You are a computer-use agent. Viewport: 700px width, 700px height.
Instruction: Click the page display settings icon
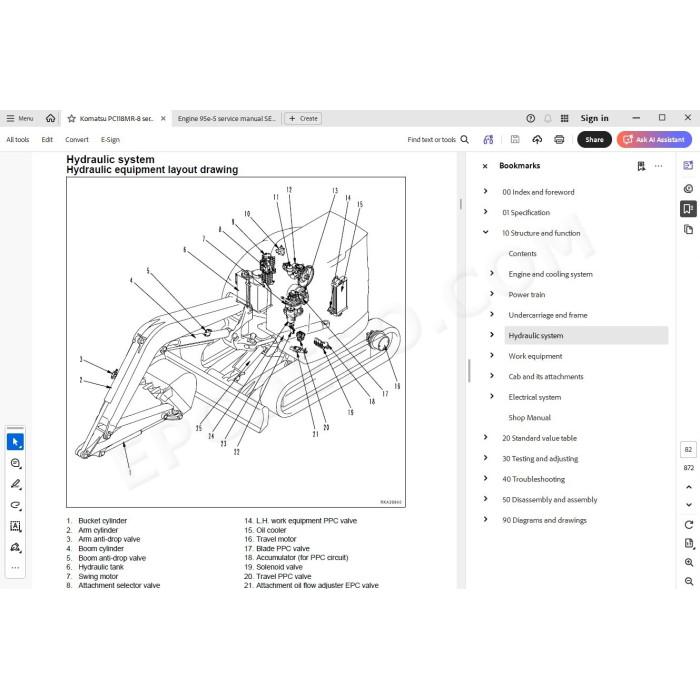coord(689,543)
